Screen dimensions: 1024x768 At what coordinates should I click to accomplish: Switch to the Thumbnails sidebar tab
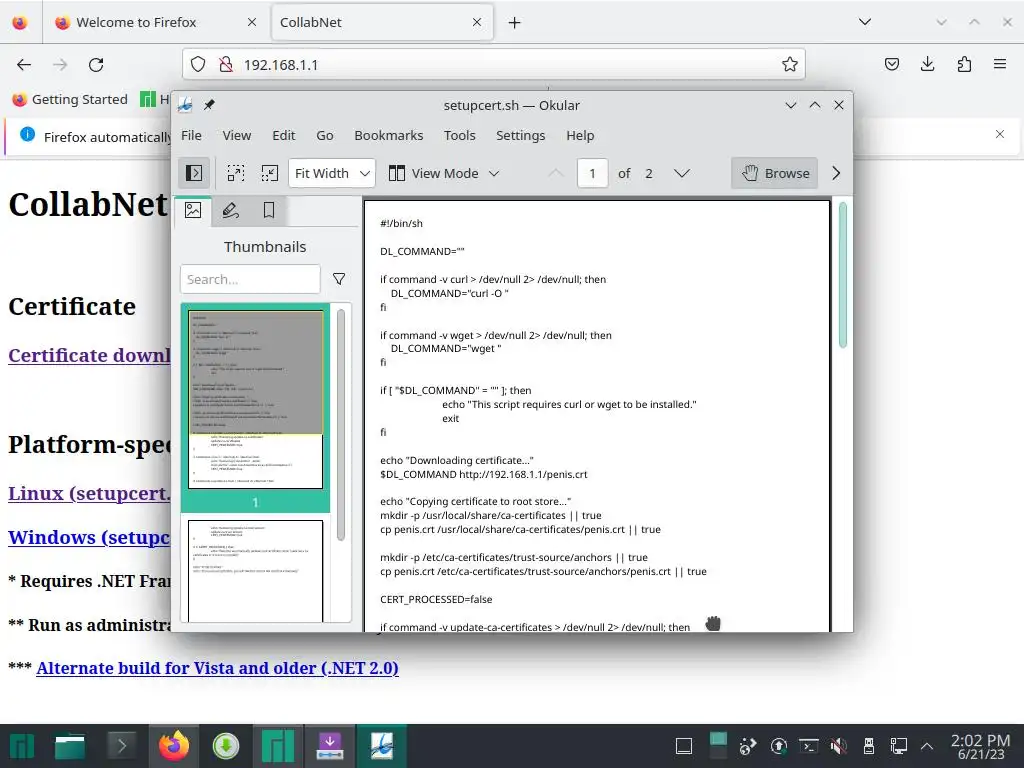(193, 210)
